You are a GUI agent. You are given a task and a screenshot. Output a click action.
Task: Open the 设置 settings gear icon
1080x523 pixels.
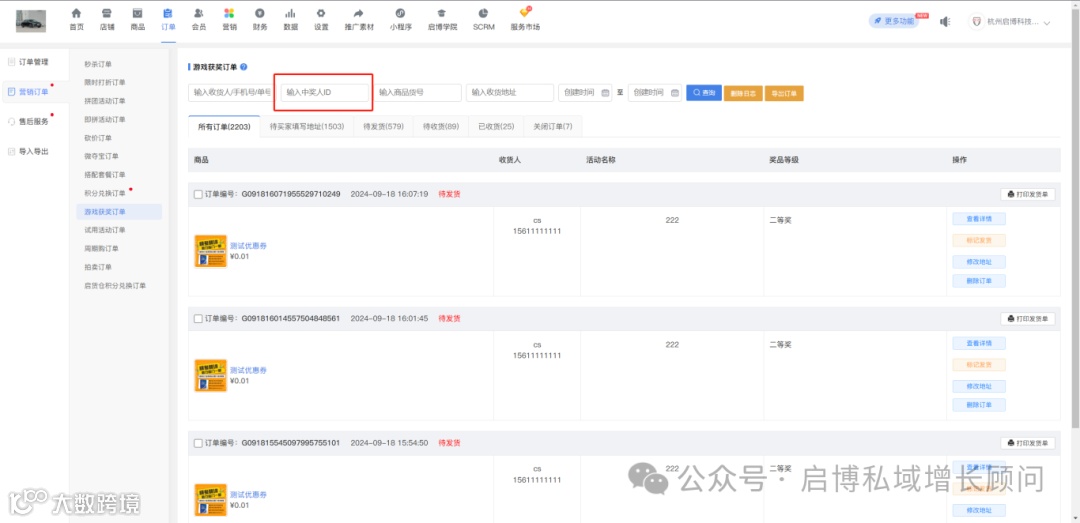coord(321,13)
